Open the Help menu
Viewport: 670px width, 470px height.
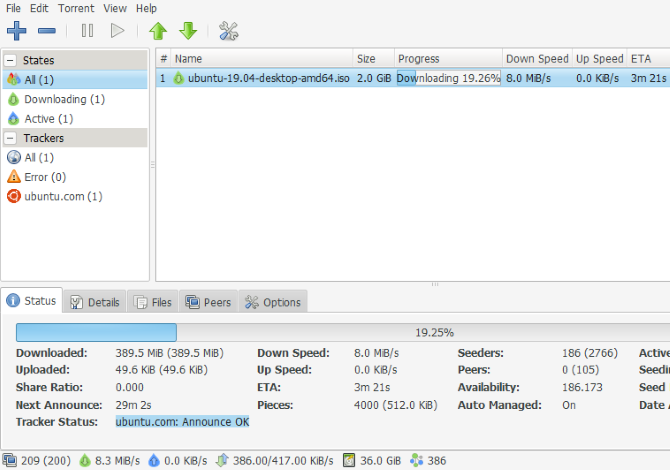146,8
